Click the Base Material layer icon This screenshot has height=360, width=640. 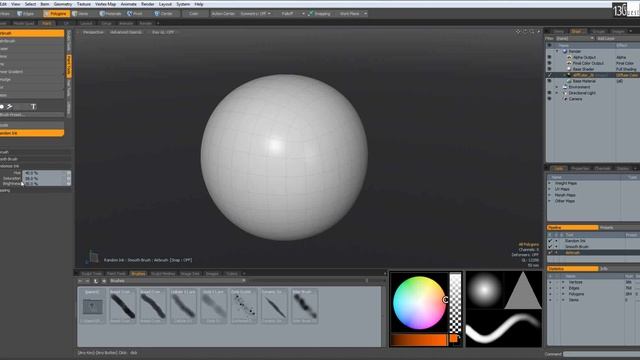(x=569, y=81)
